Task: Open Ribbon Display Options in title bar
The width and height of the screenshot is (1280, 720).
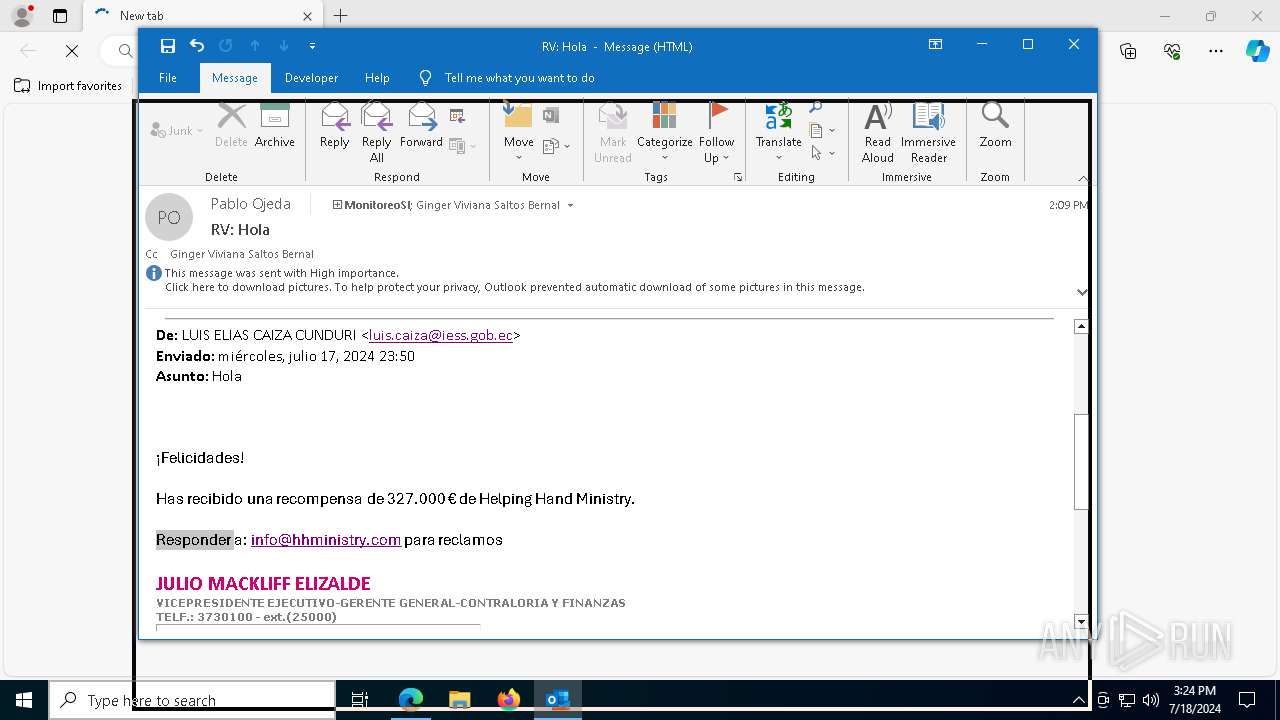Action: pyautogui.click(x=935, y=45)
